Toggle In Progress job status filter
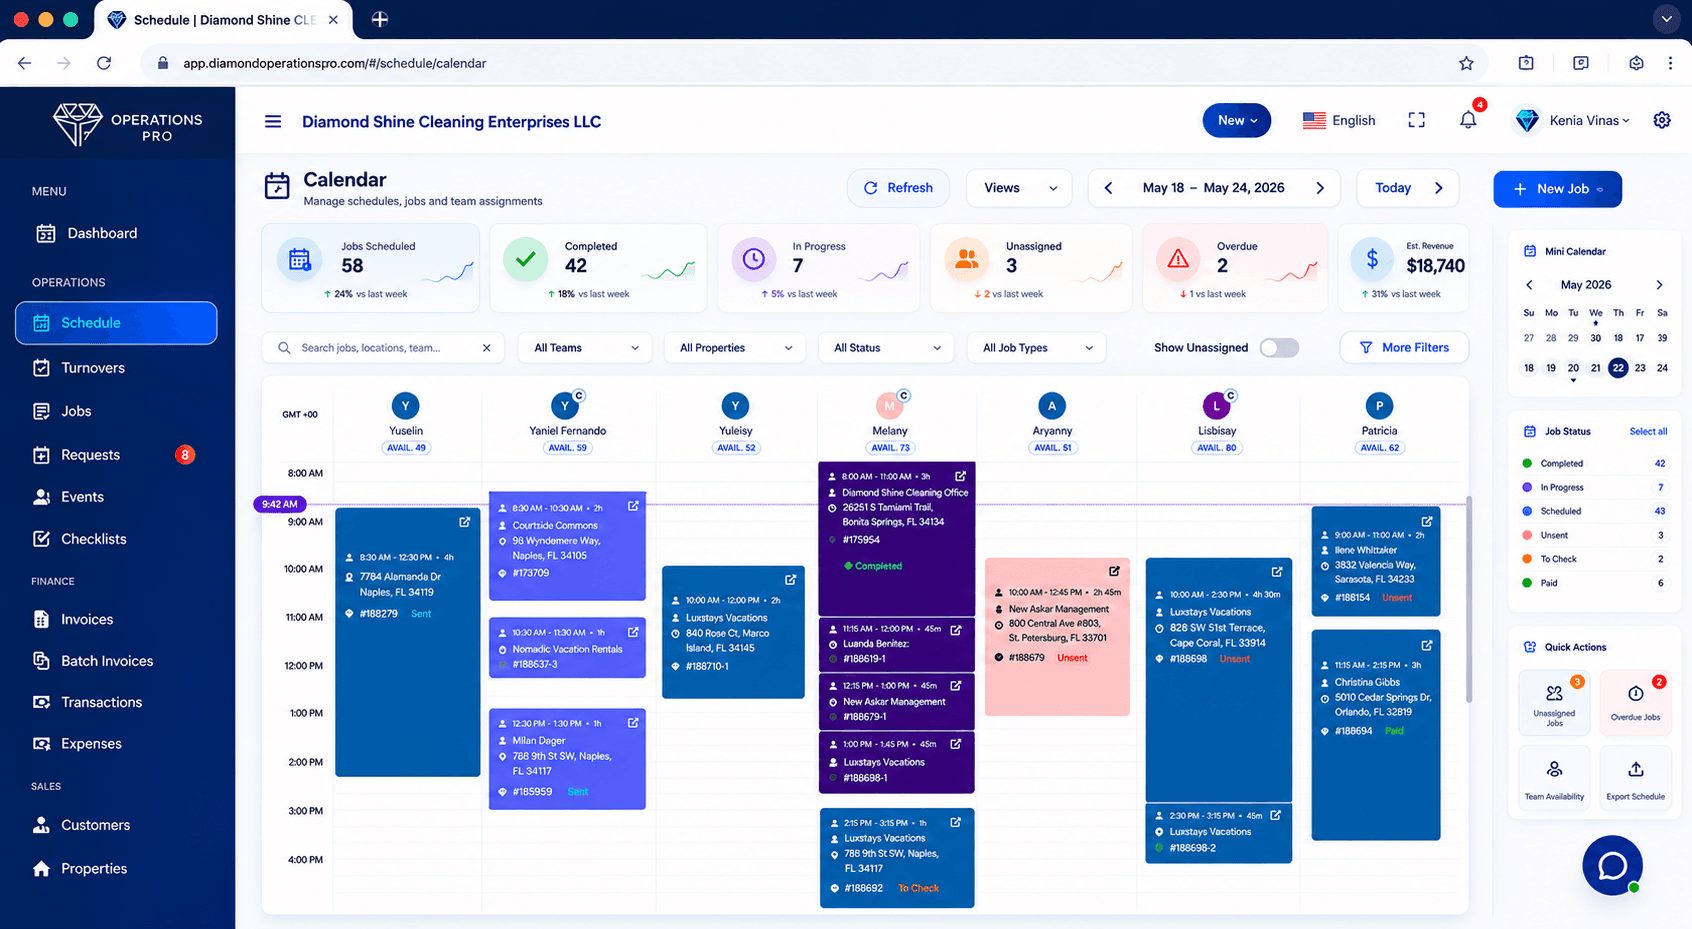The width and height of the screenshot is (1692, 929). (x=1593, y=487)
